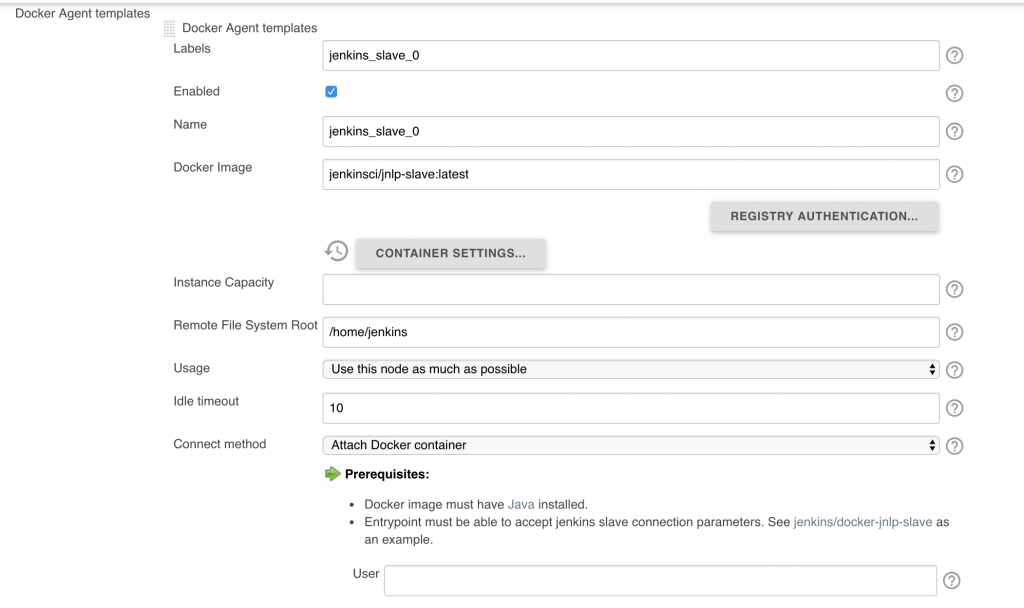Click the Prerequisites heading text
Viewport: 1024px width, 608px height.
[x=387, y=474]
